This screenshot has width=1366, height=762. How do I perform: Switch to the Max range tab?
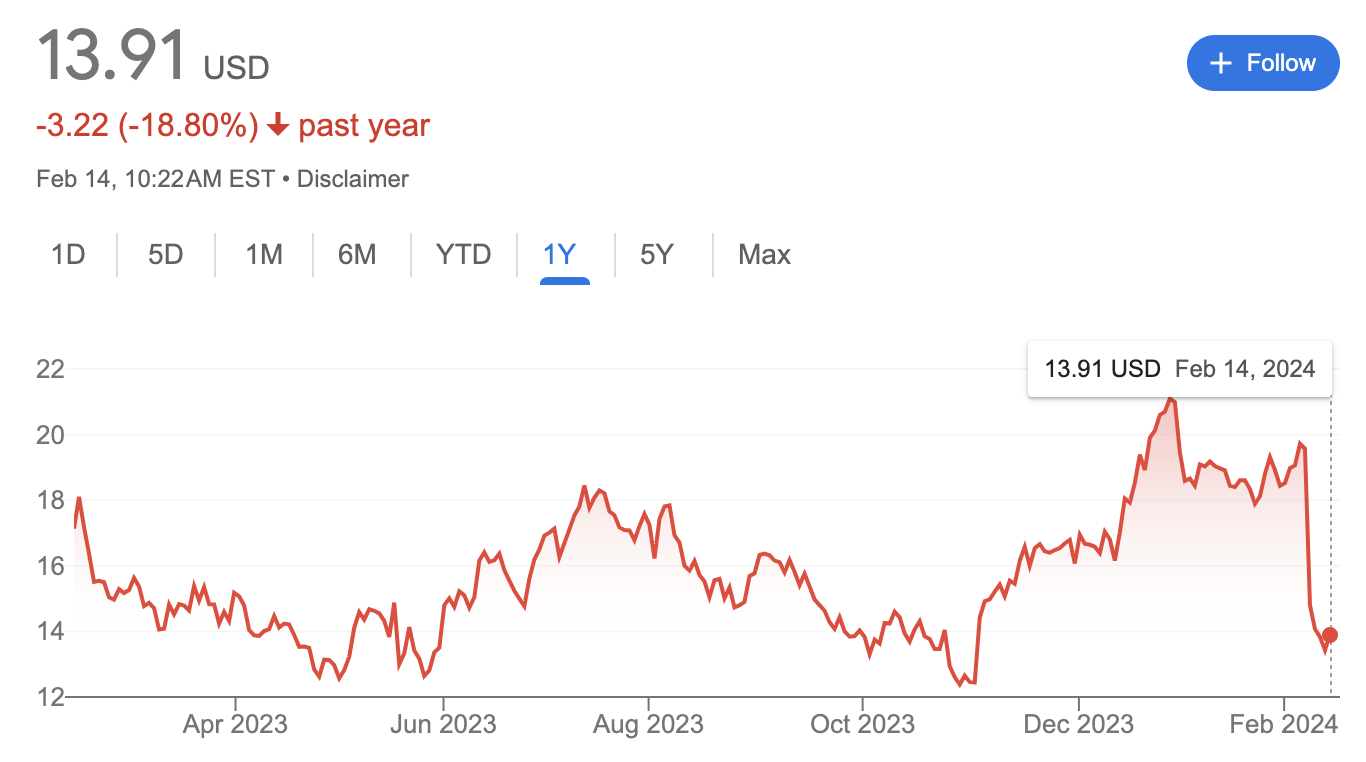(764, 255)
